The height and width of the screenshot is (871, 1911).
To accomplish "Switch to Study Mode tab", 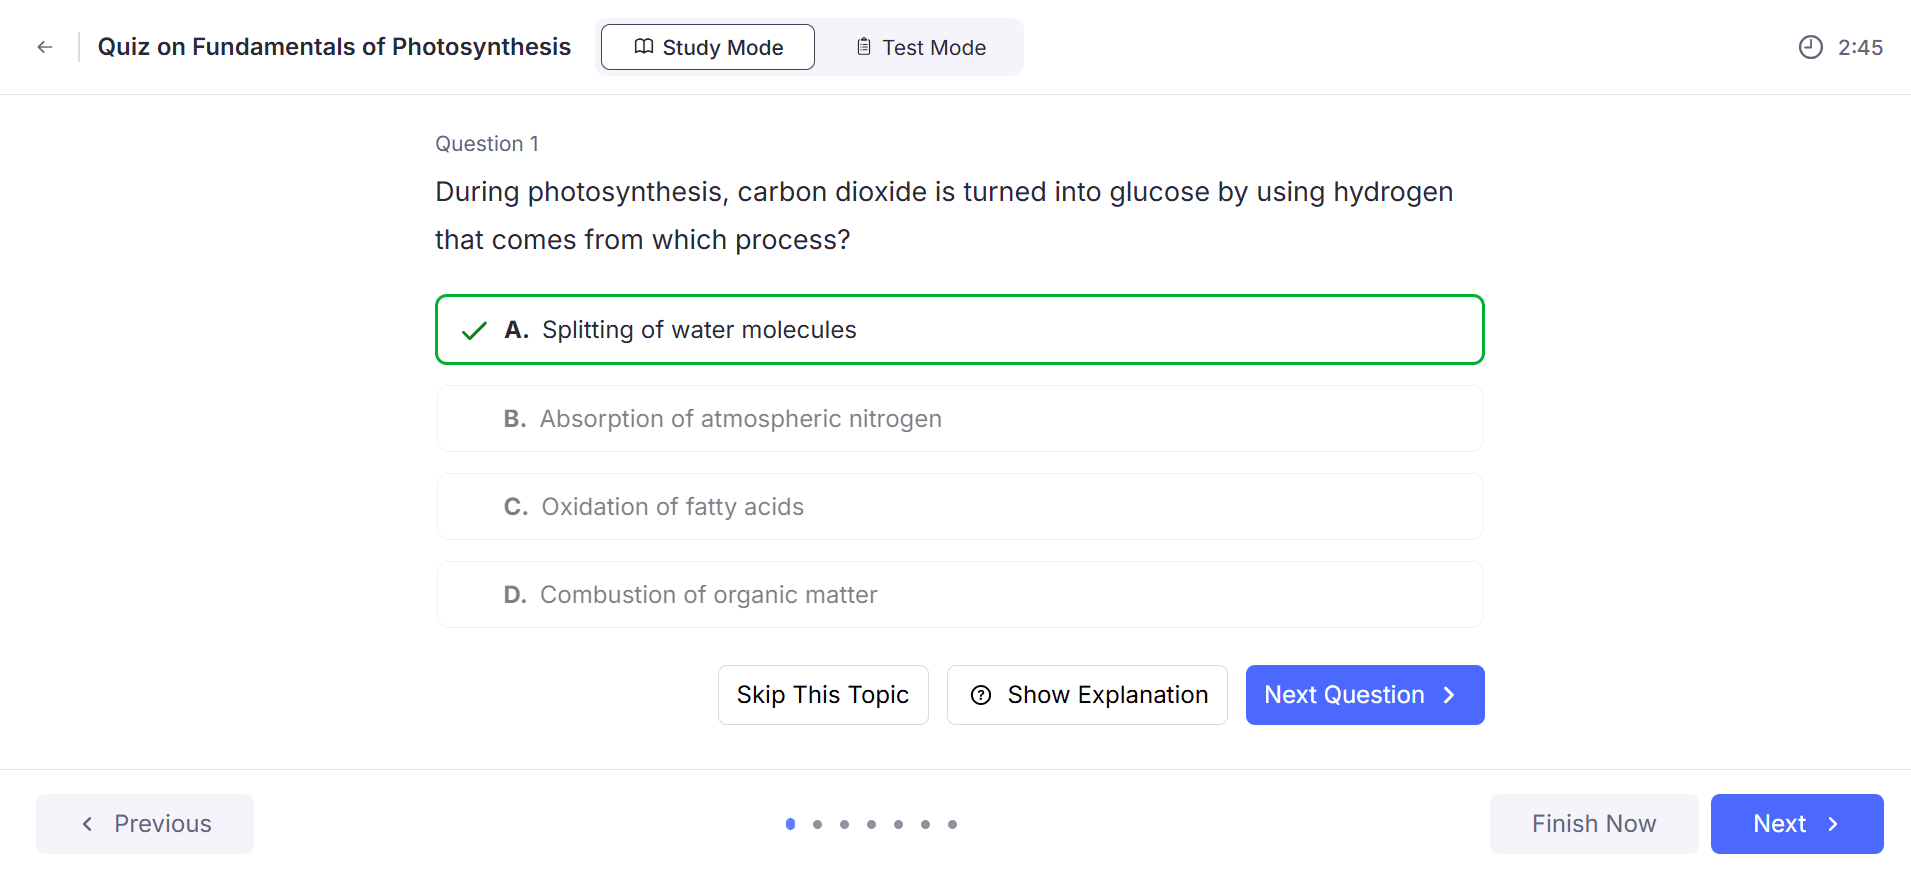I will point(708,47).
